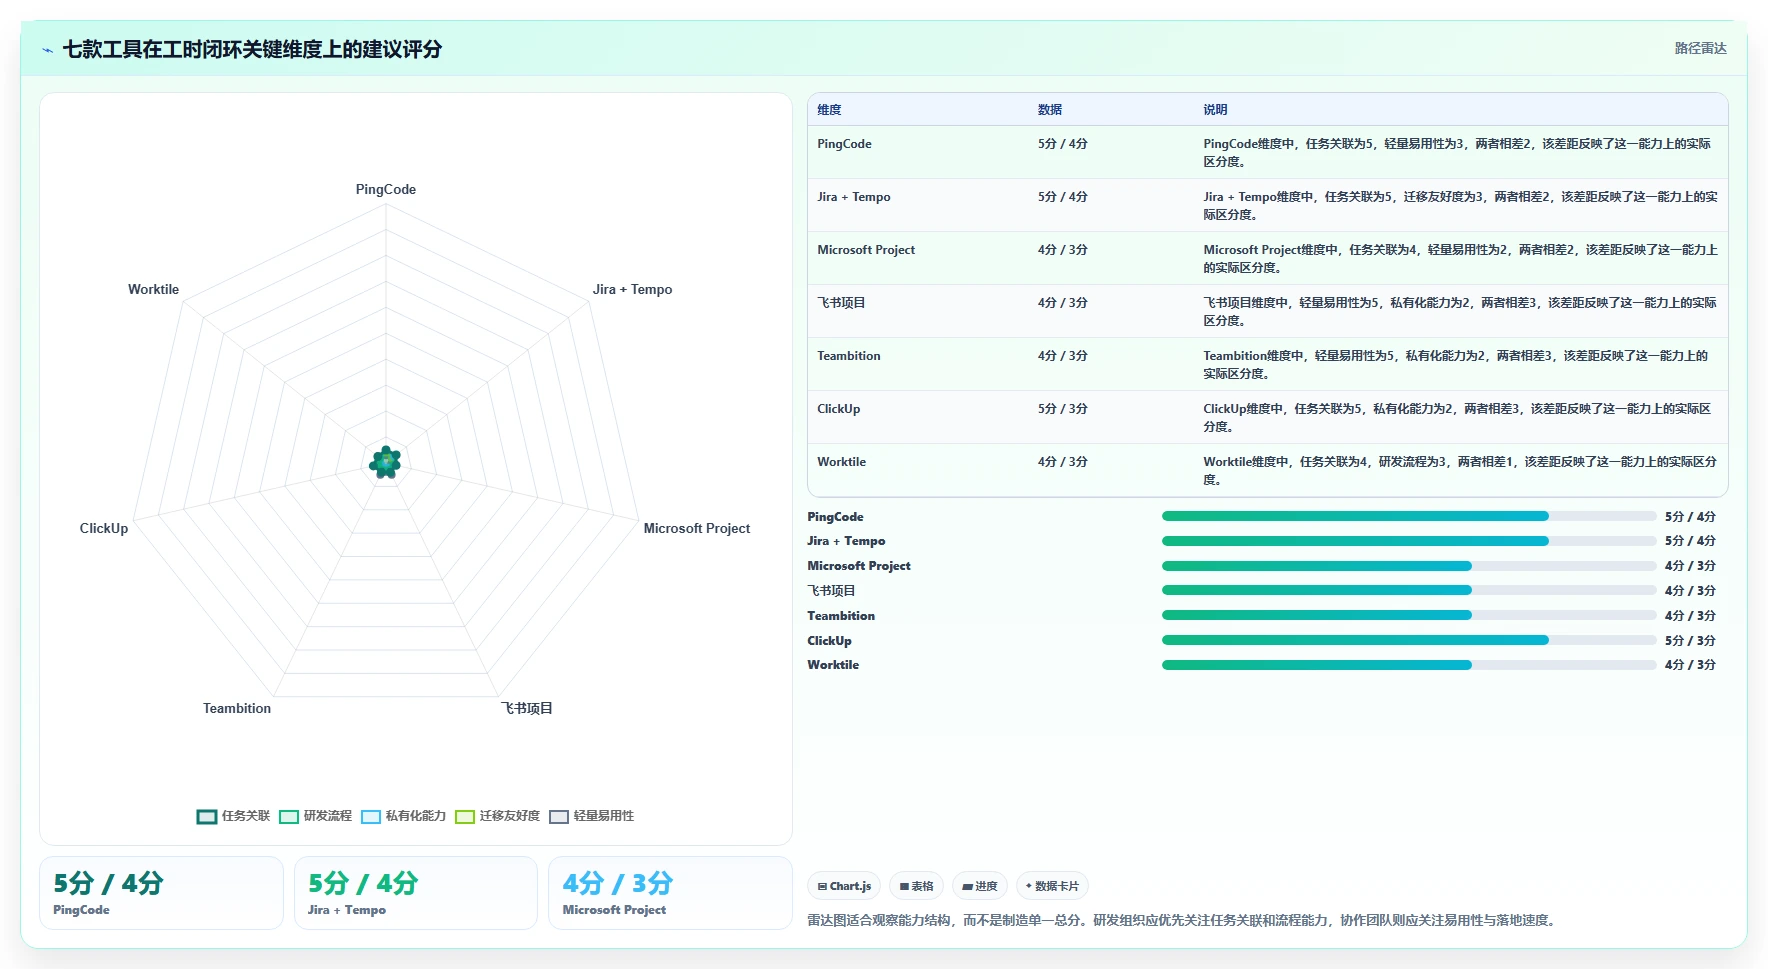The height and width of the screenshot is (969, 1768).
Task: Select the 数据卡片 chip
Action: coord(1052,886)
